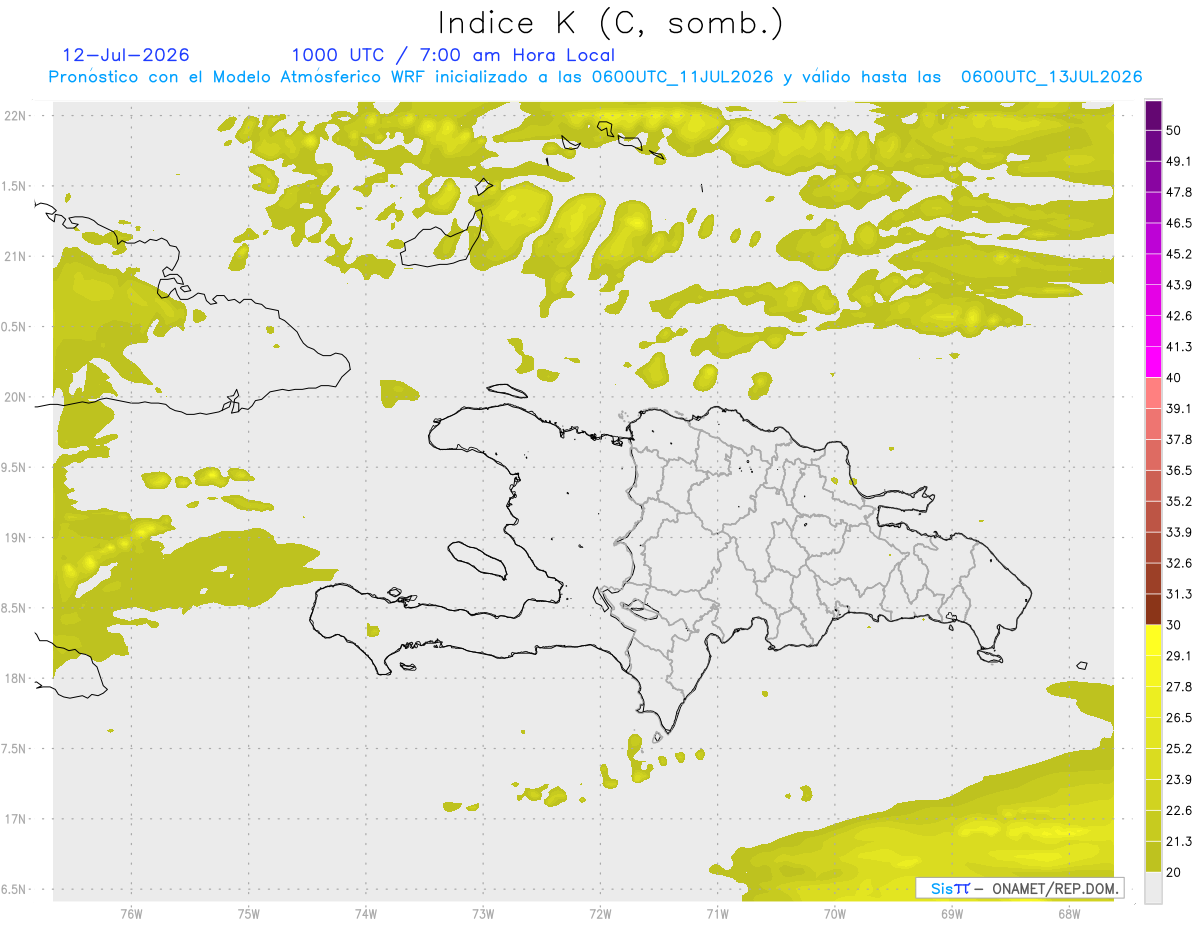Click the '33.9' colorbar label

(1179, 532)
